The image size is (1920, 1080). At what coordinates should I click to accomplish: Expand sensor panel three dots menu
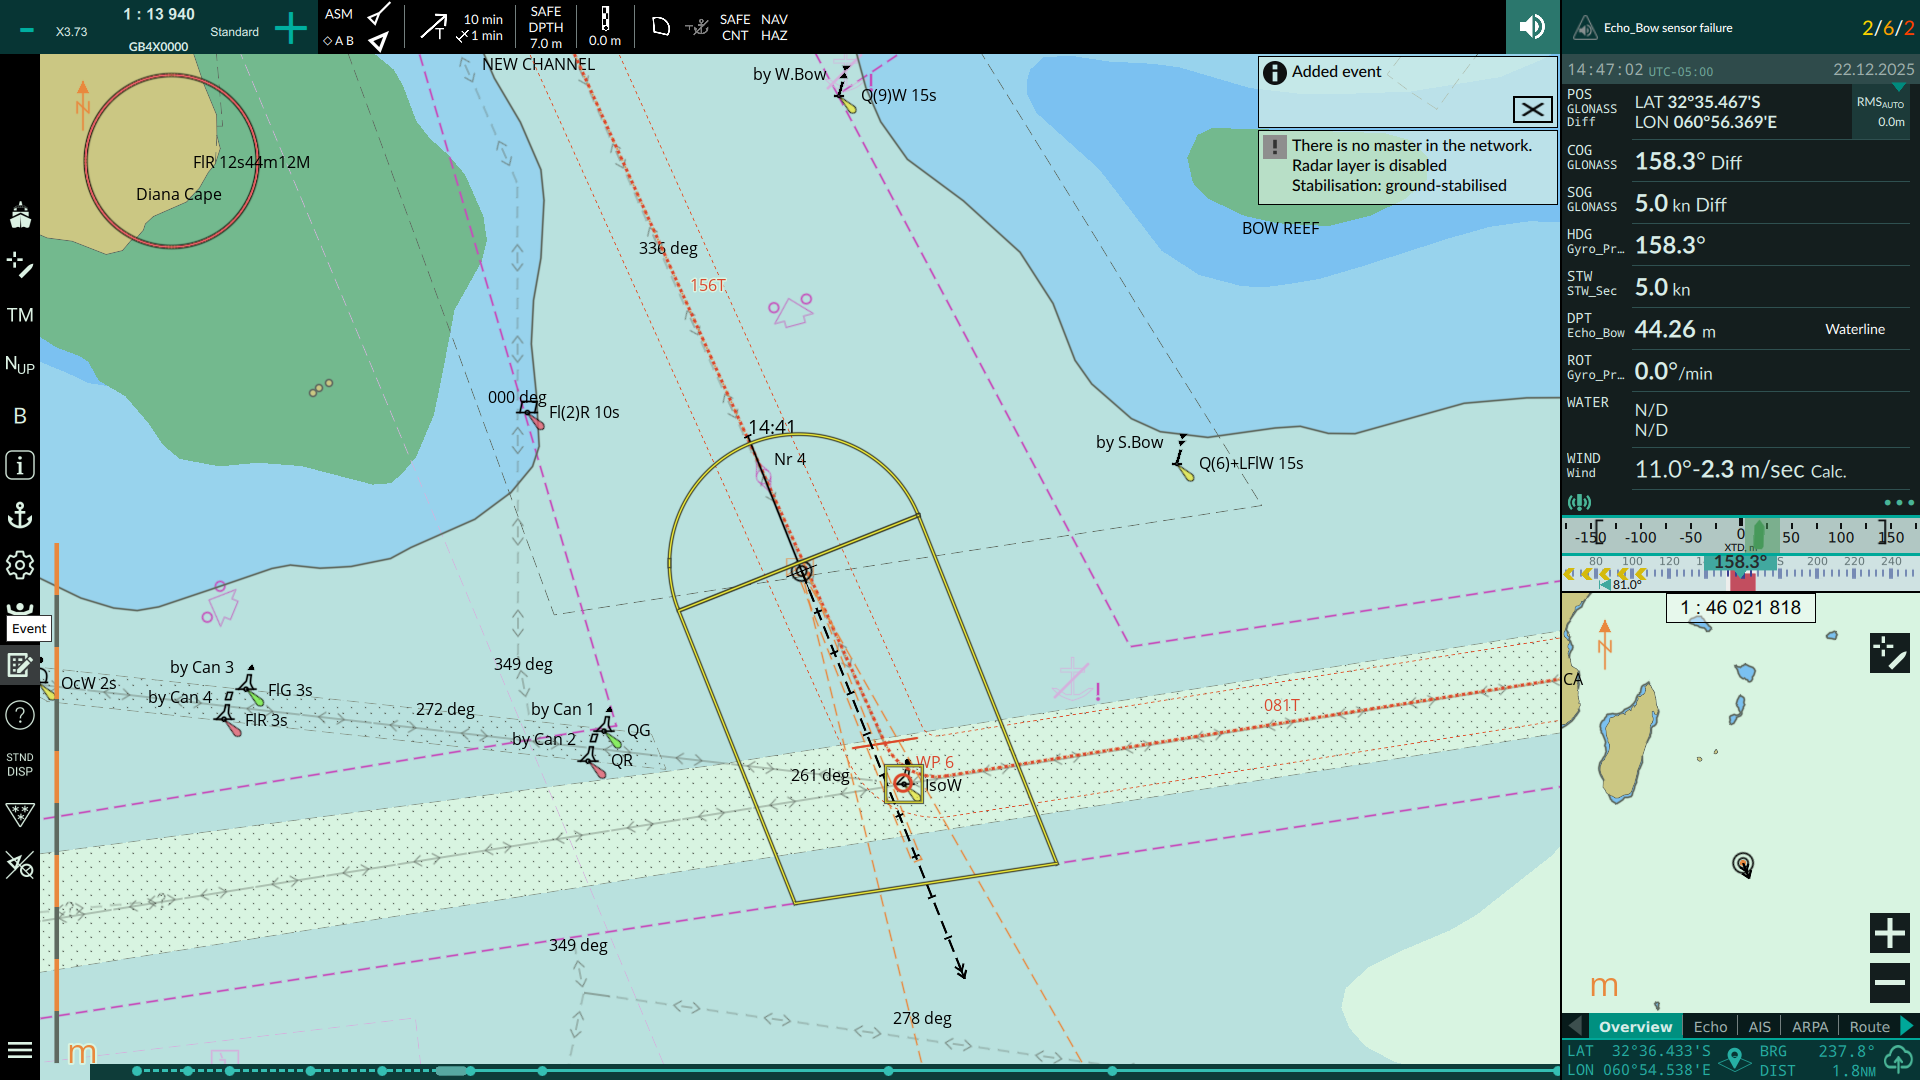[x=1898, y=502]
